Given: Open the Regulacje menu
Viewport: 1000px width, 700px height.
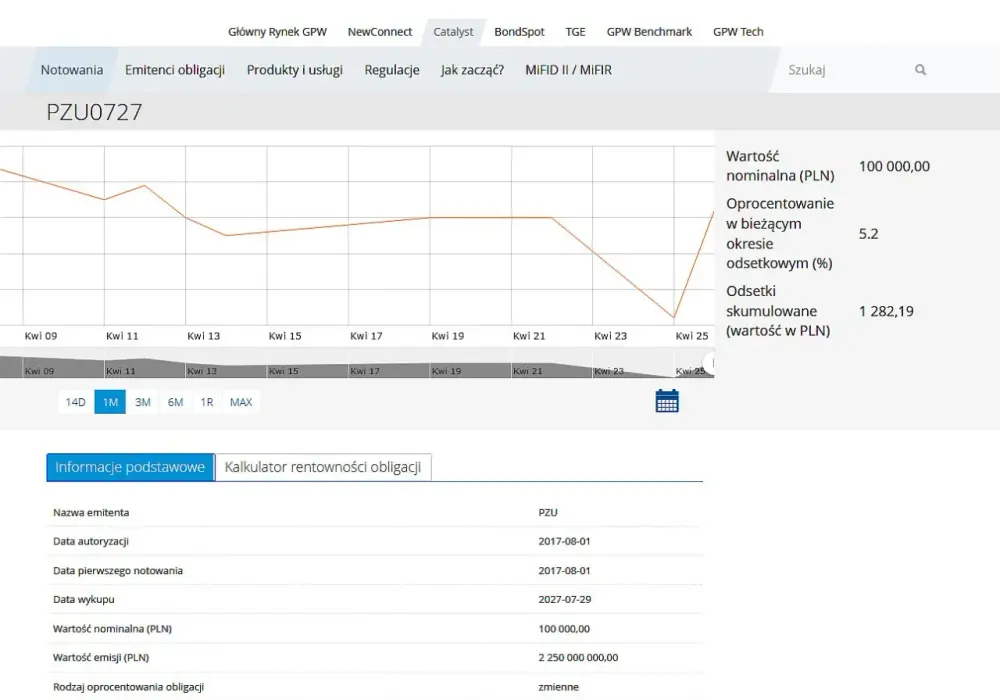Looking at the screenshot, I should (x=392, y=70).
